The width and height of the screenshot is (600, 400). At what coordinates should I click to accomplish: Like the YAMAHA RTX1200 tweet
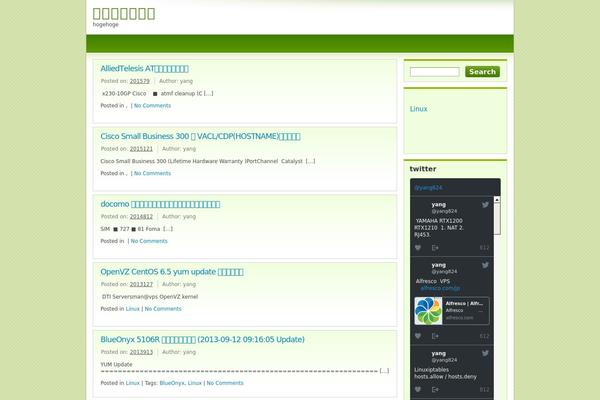(x=418, y=248)
